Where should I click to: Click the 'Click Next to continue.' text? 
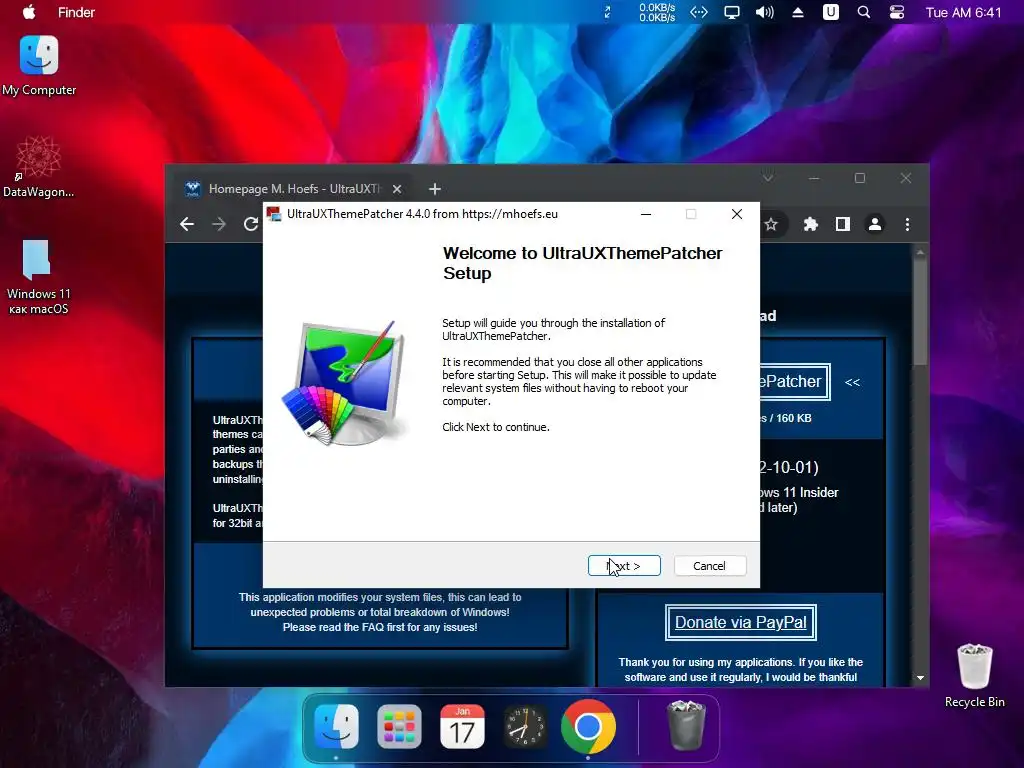coord(496,427)
